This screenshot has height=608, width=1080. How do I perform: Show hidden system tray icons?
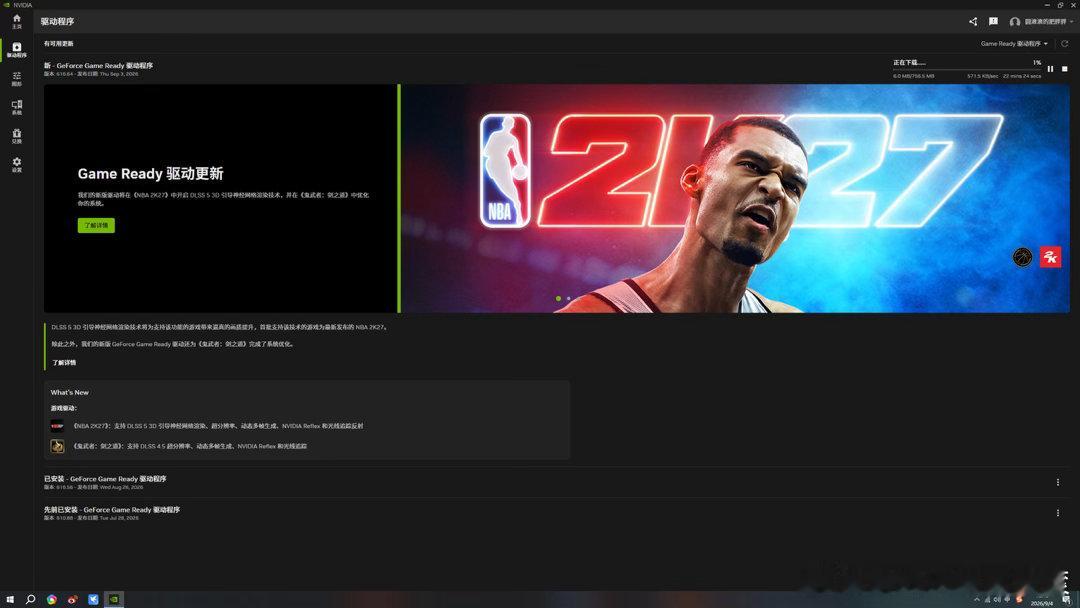coord(977,600)
